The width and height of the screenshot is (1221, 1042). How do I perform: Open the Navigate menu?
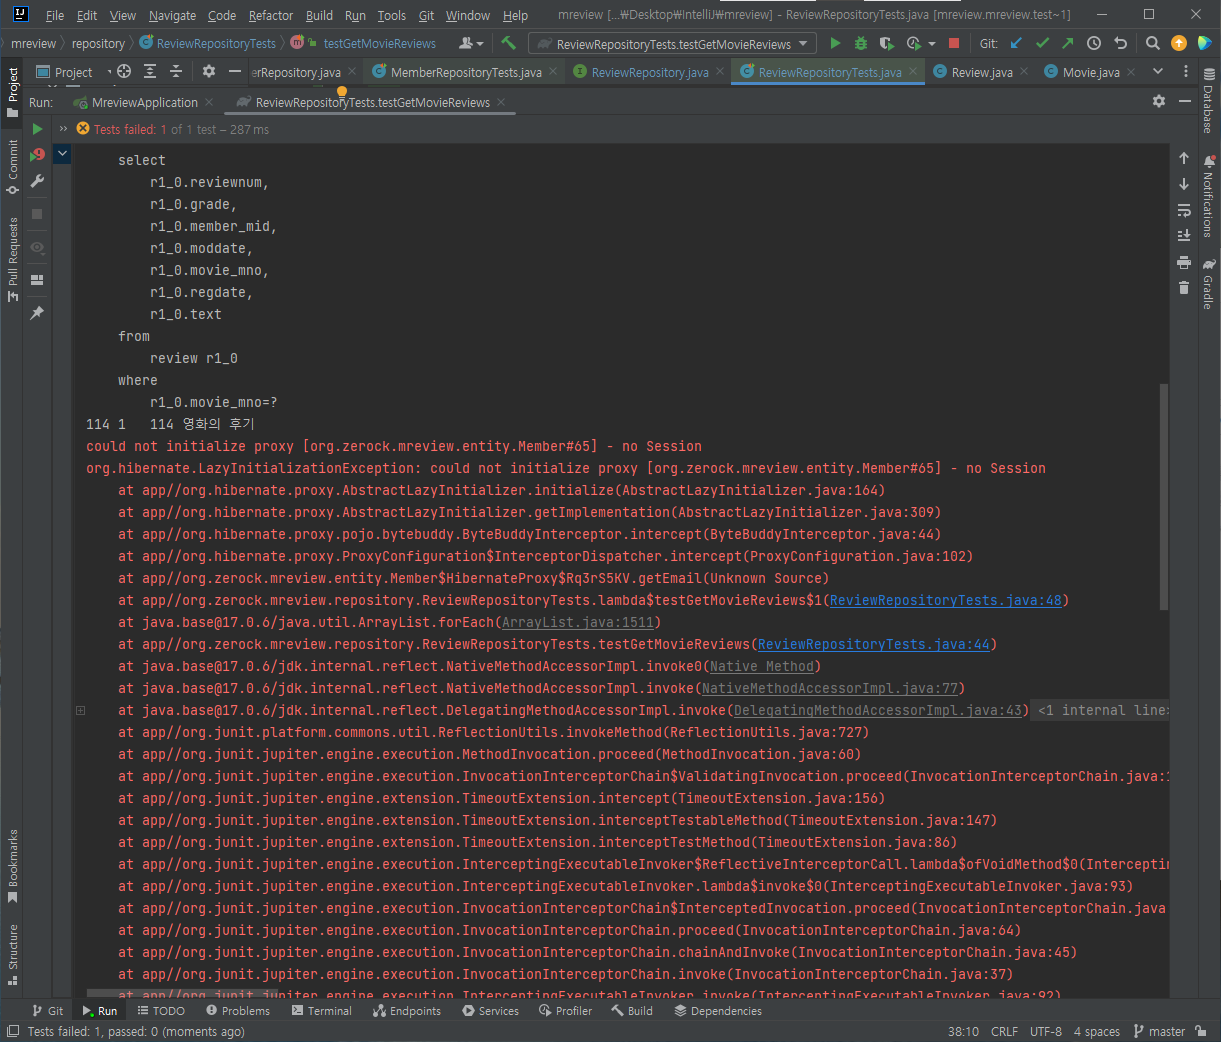(173, 15)
